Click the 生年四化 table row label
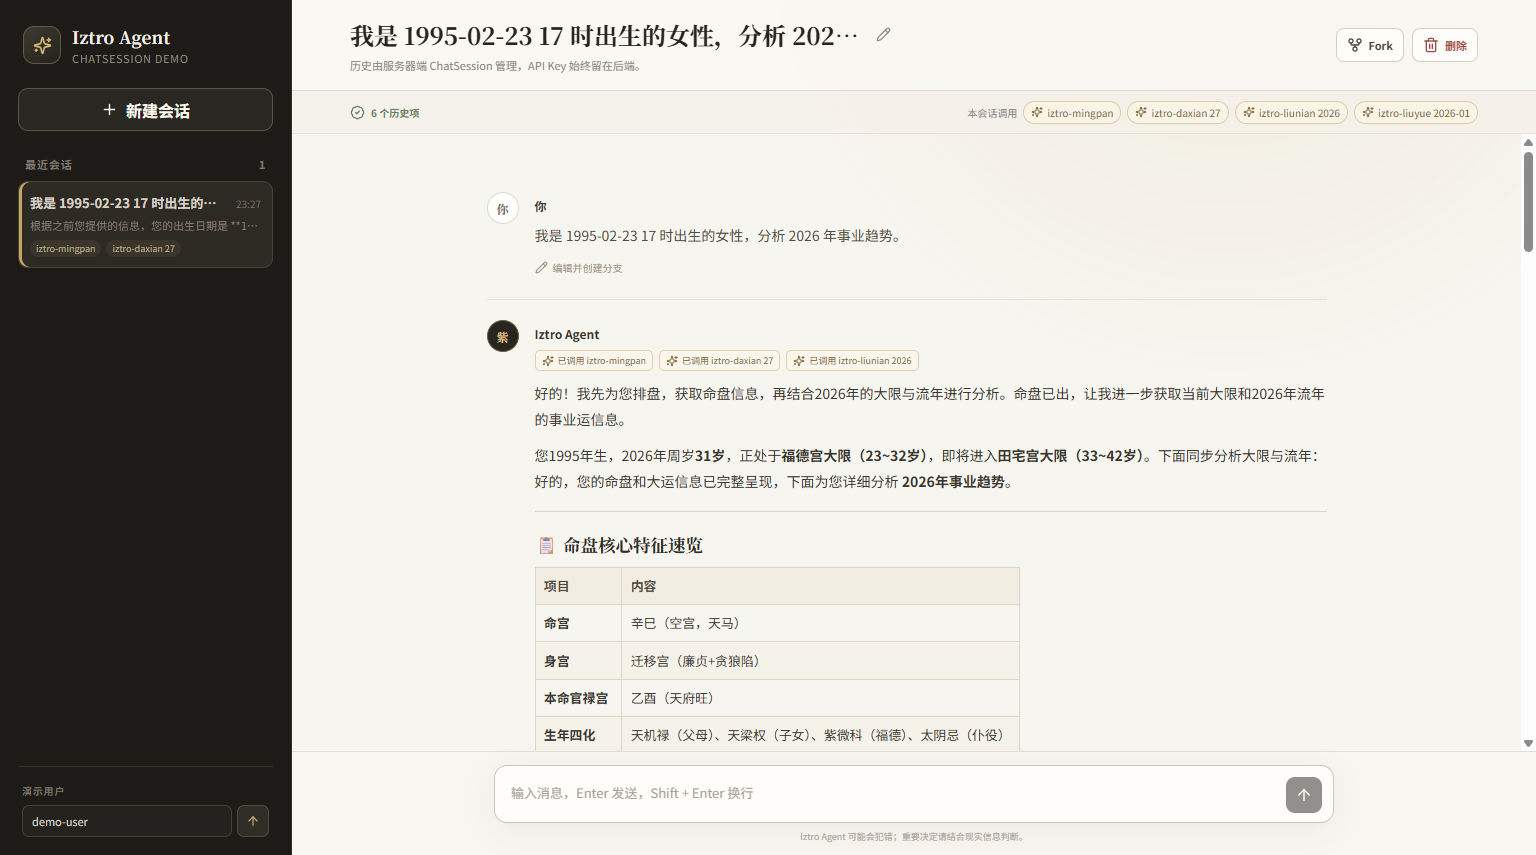Viewport: 1536px width, 855px height. coord(570,735)
